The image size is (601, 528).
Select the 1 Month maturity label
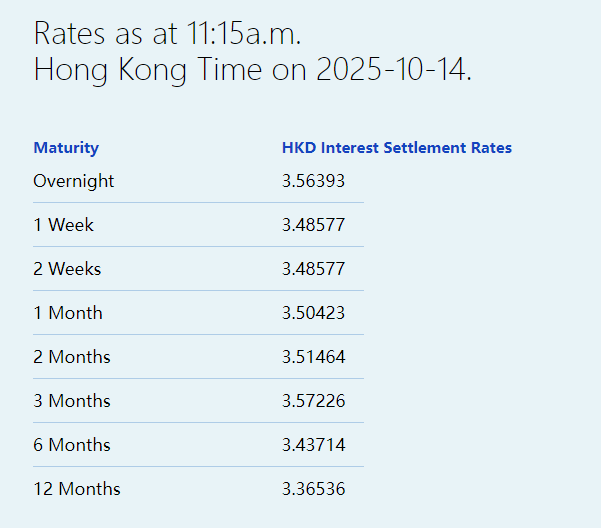coord(68,313)
